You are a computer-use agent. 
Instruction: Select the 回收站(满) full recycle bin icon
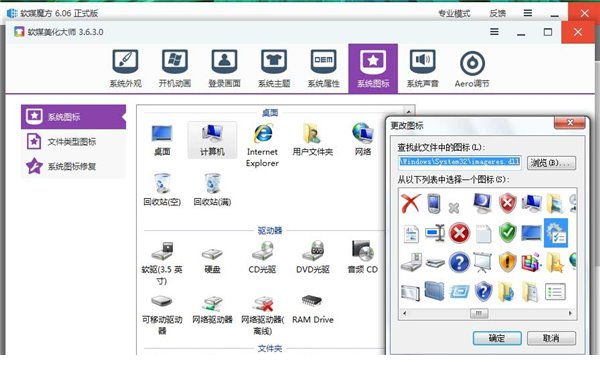click(x=212, y=190)
